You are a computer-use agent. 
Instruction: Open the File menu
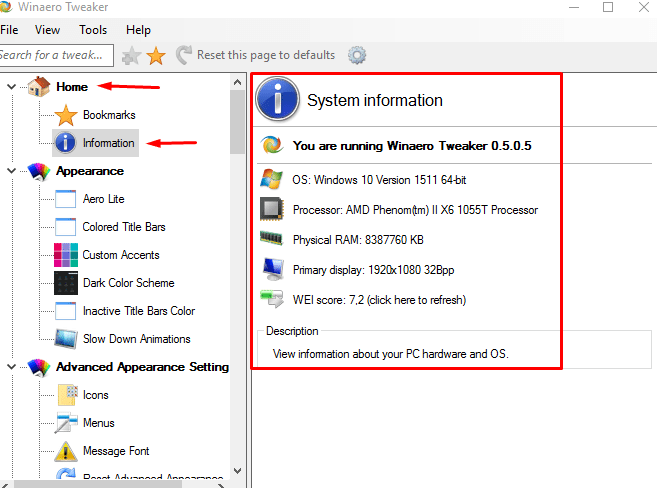9,30
